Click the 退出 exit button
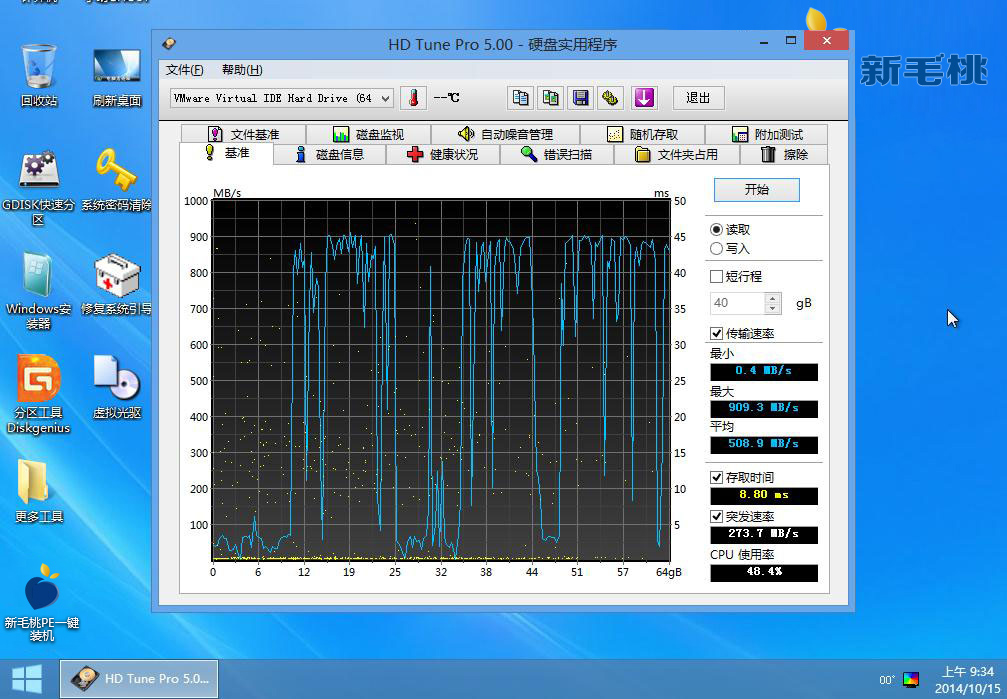The height and width of the screenshot is (699, 1007). click(x=699, y=98)
